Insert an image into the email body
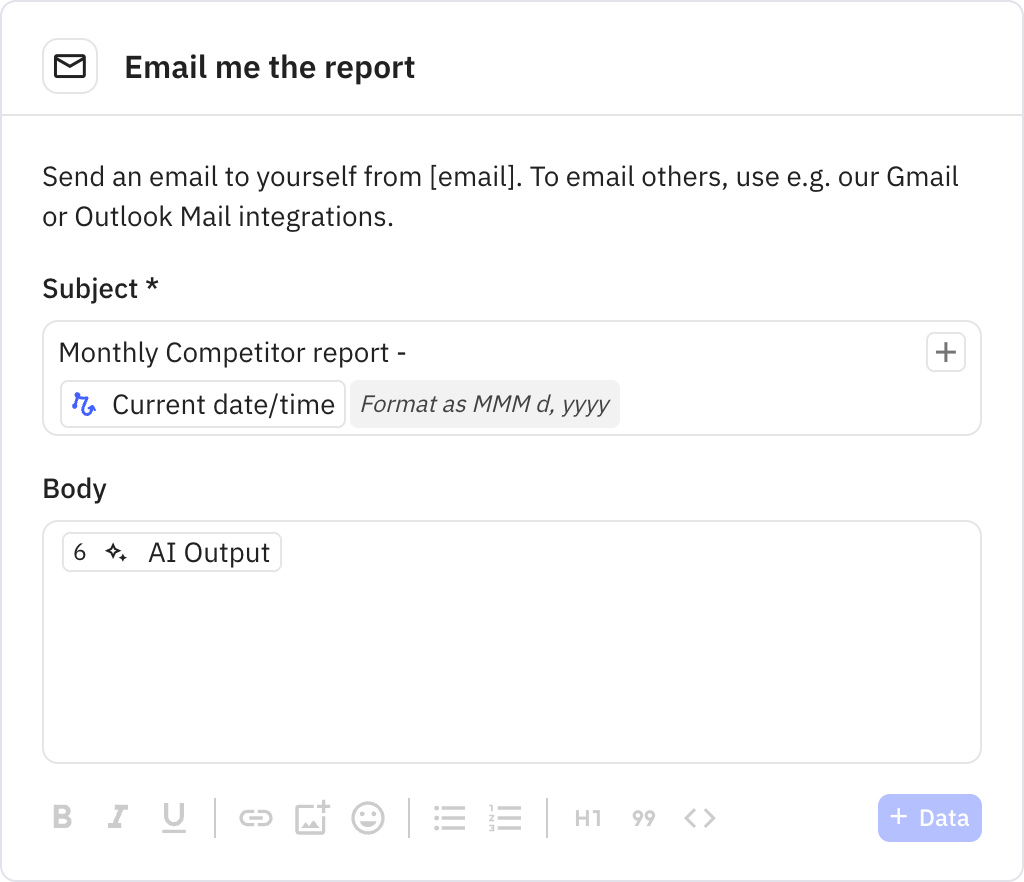The height and width of the screenshot is (882, 1024). [312, 818]
